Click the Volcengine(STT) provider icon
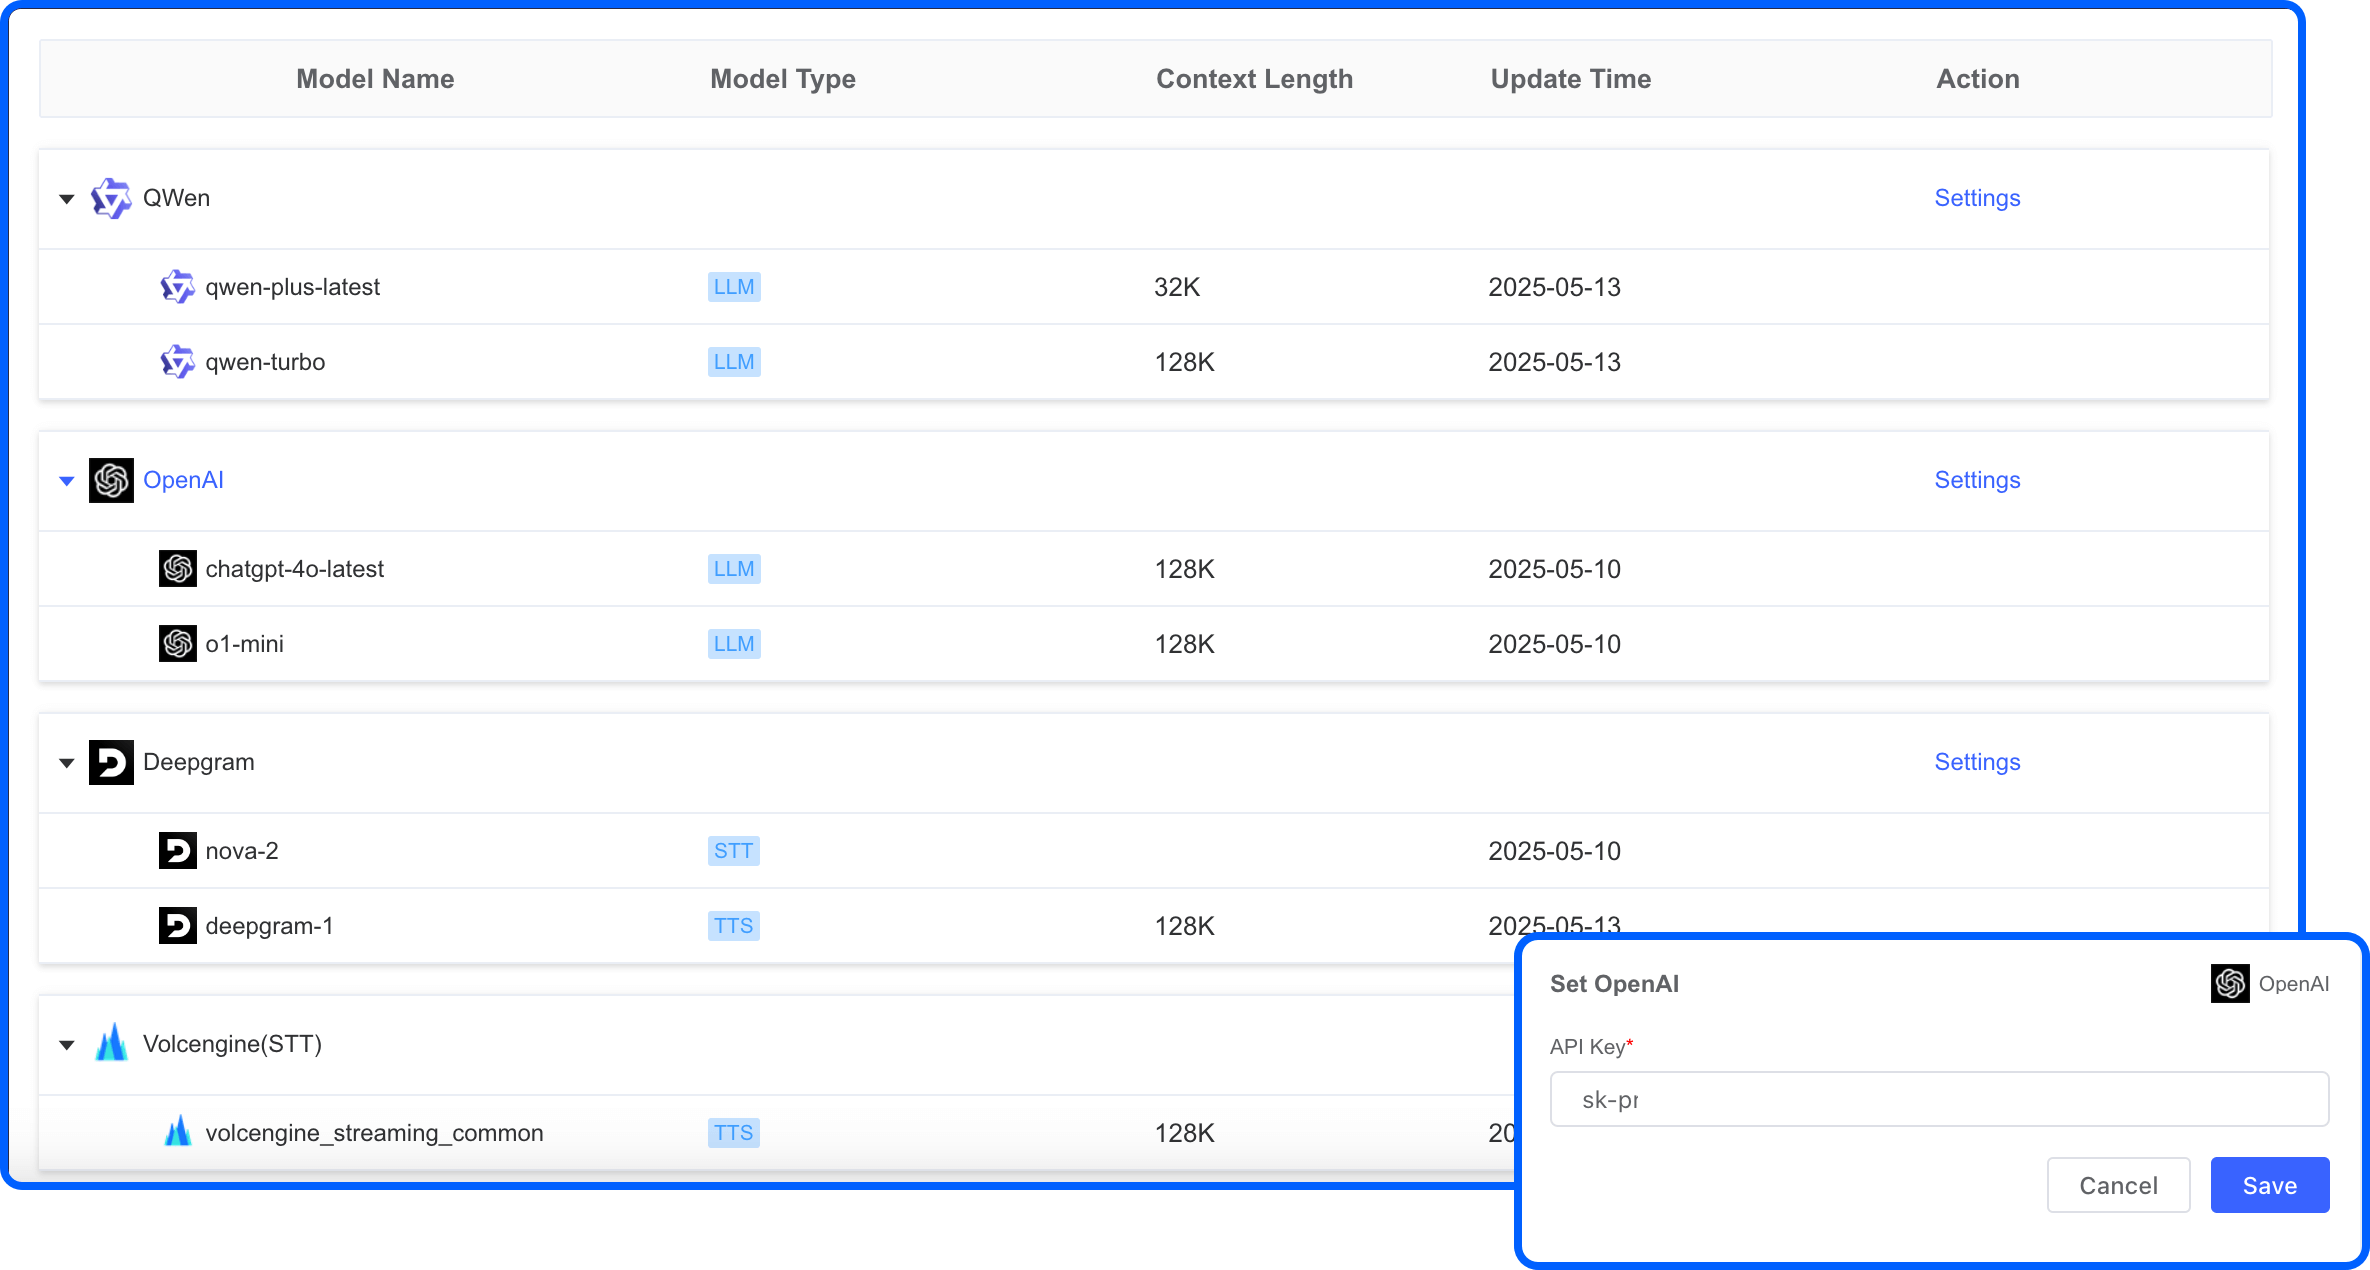 (112, 1044)
